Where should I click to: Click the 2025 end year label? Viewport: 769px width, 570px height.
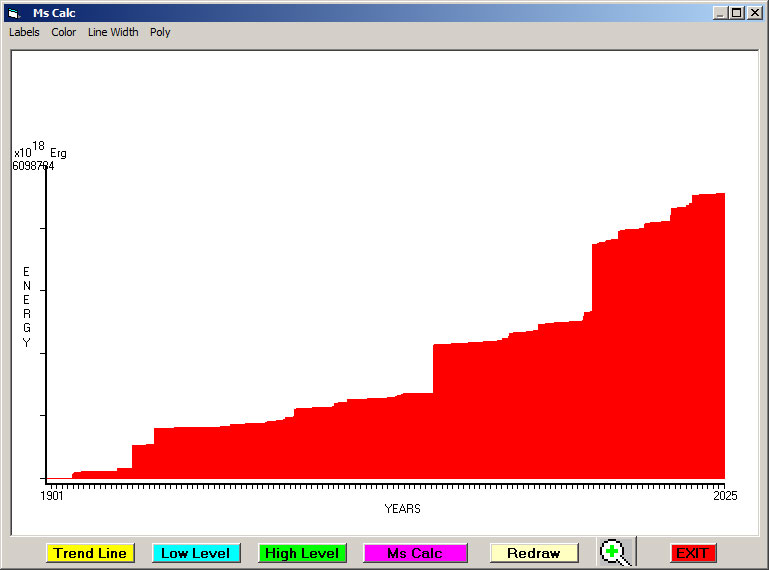724,495
